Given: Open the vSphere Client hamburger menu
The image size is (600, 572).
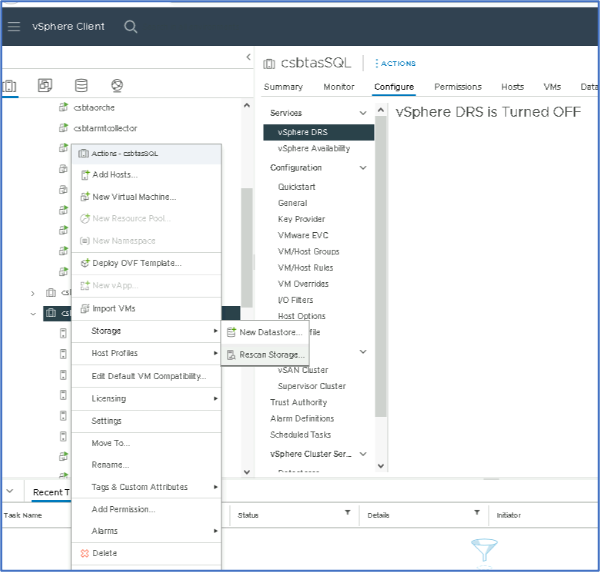Looking at the screenshot, I should click(14, 27).
